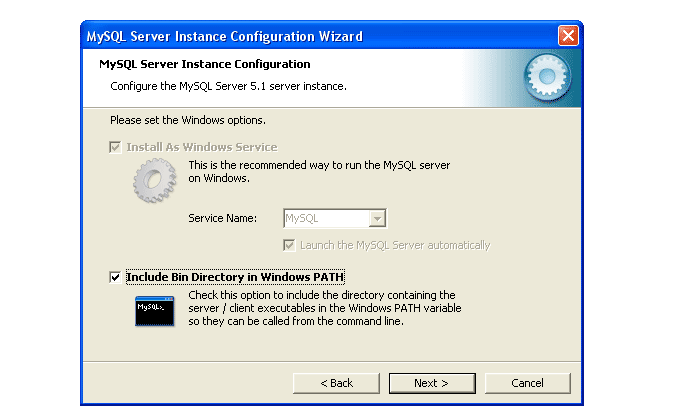
Task: Click the MySQL command prompt icon
Action: [x=155, y=311]
